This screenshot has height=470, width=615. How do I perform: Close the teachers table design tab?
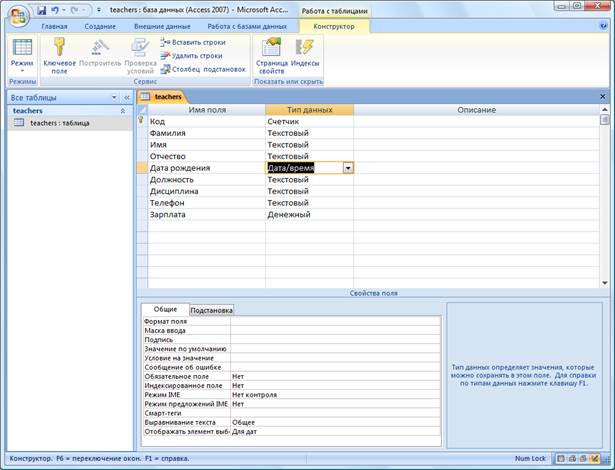click(x=602, y=96)
